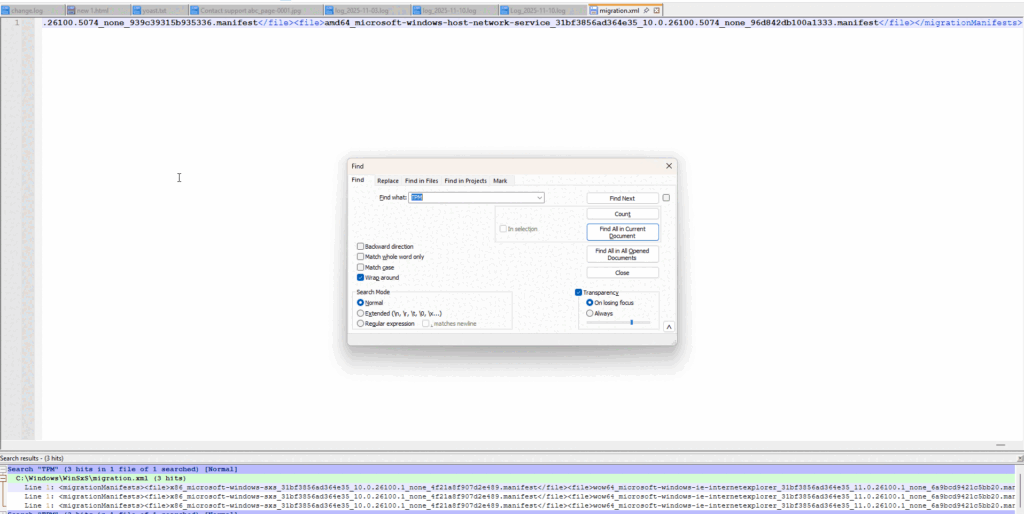Select Regular expression search mode
The height and width of the screenshot is (514, 1024).
pos(361,323)
